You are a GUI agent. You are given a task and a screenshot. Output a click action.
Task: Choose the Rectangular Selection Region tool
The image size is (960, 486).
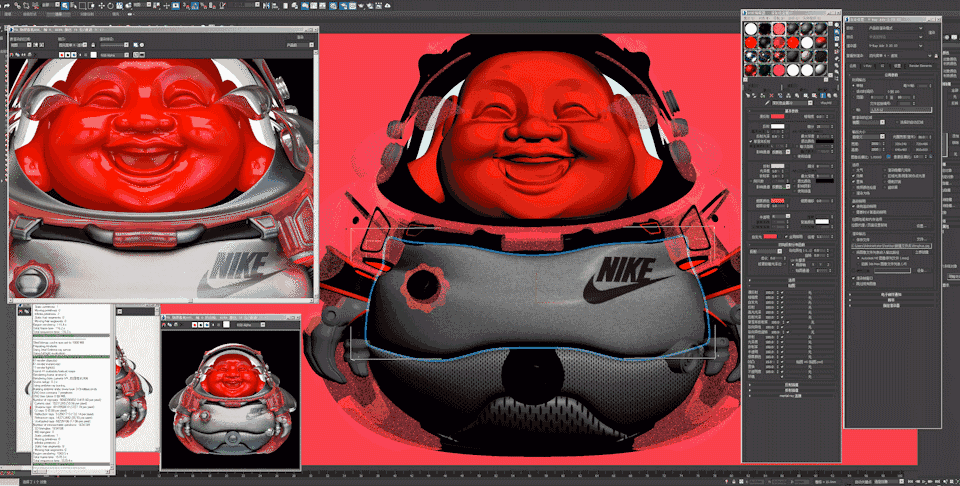[x=82, y=6]
